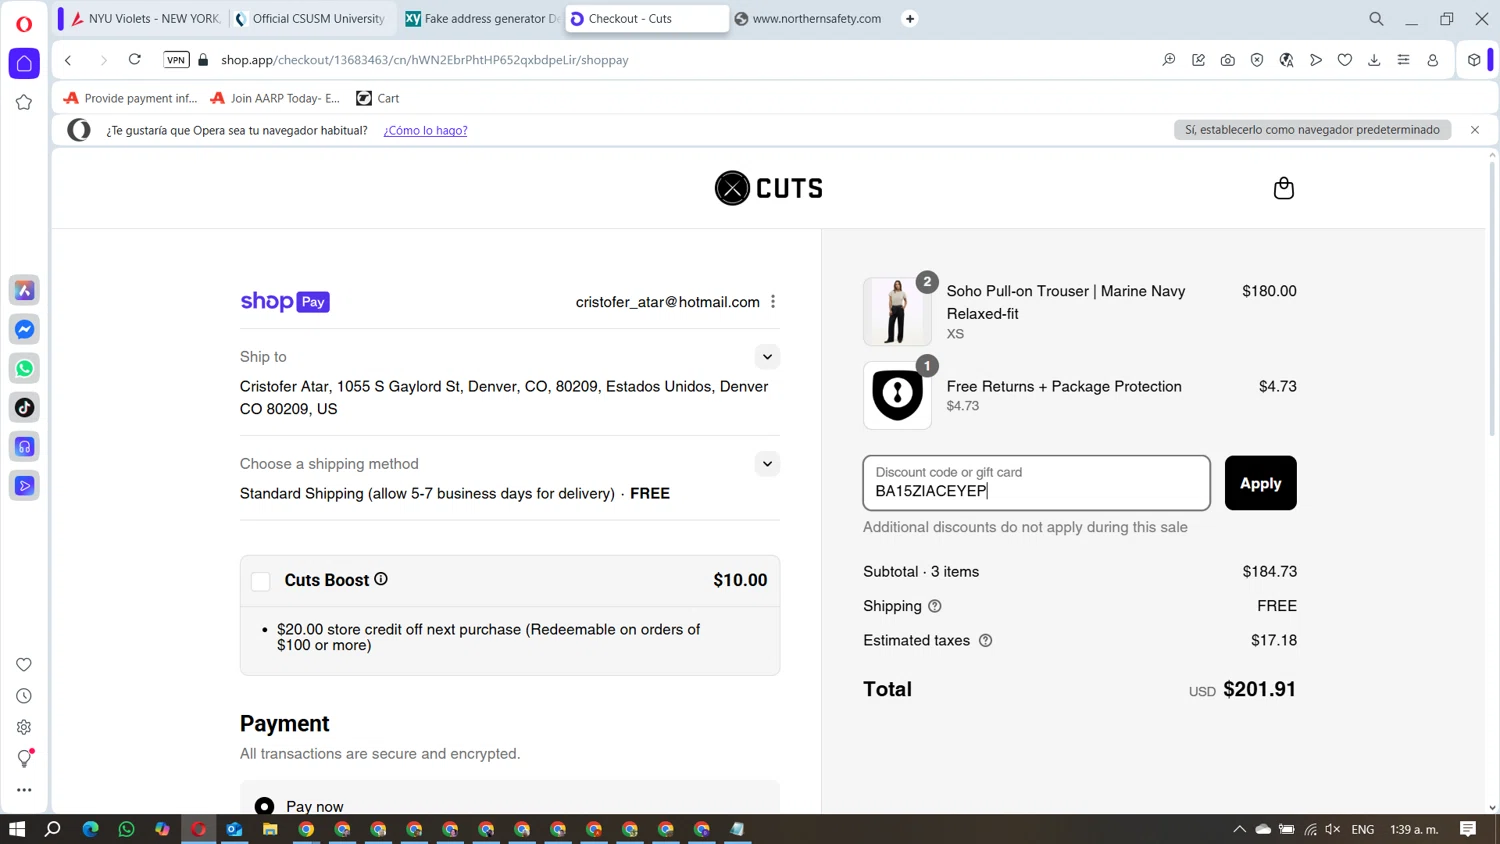Dismiss the default browser banner
This screenshot has width=1500, height=844.
pyautogui.click(x=1475, y=130)
